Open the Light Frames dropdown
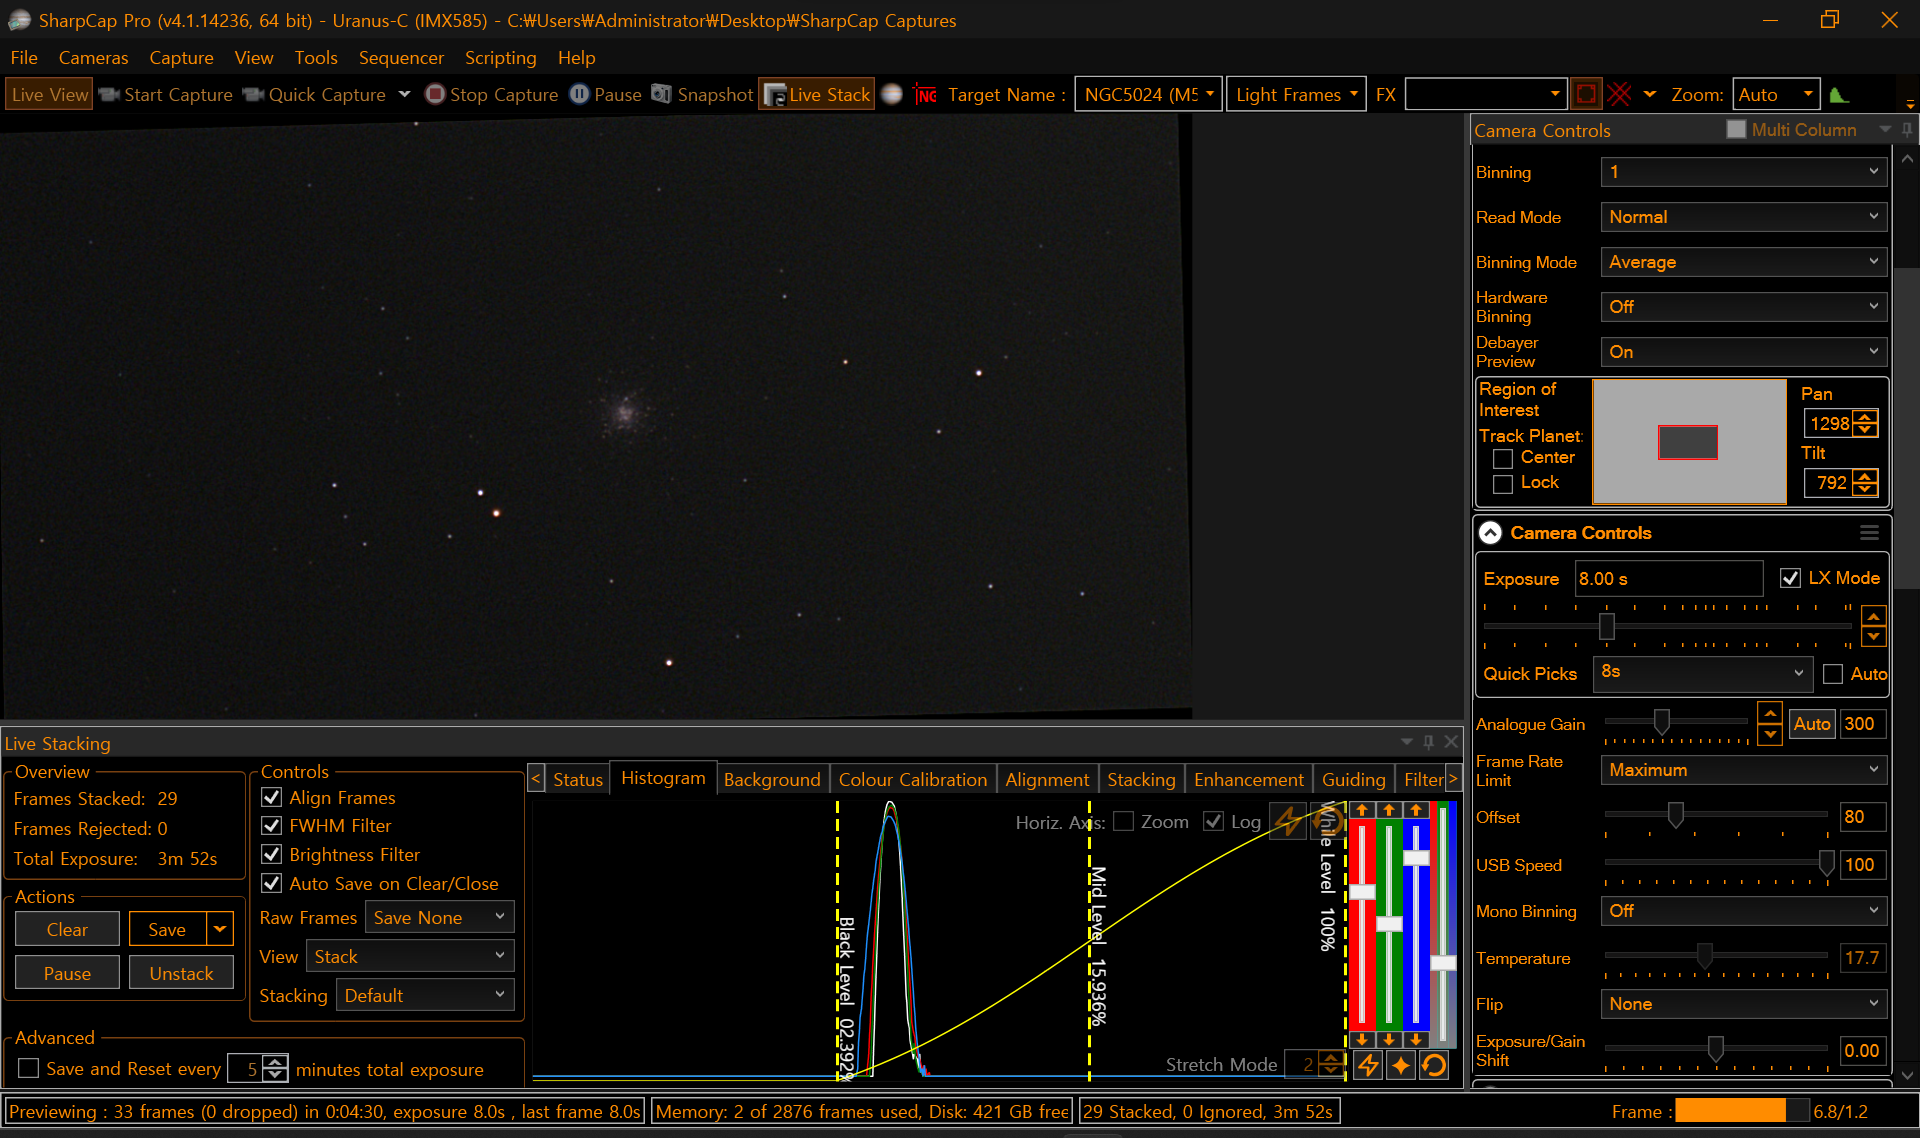Image resolution: width=1920 pixels, height=1138 pixels. coord(1296,94)
